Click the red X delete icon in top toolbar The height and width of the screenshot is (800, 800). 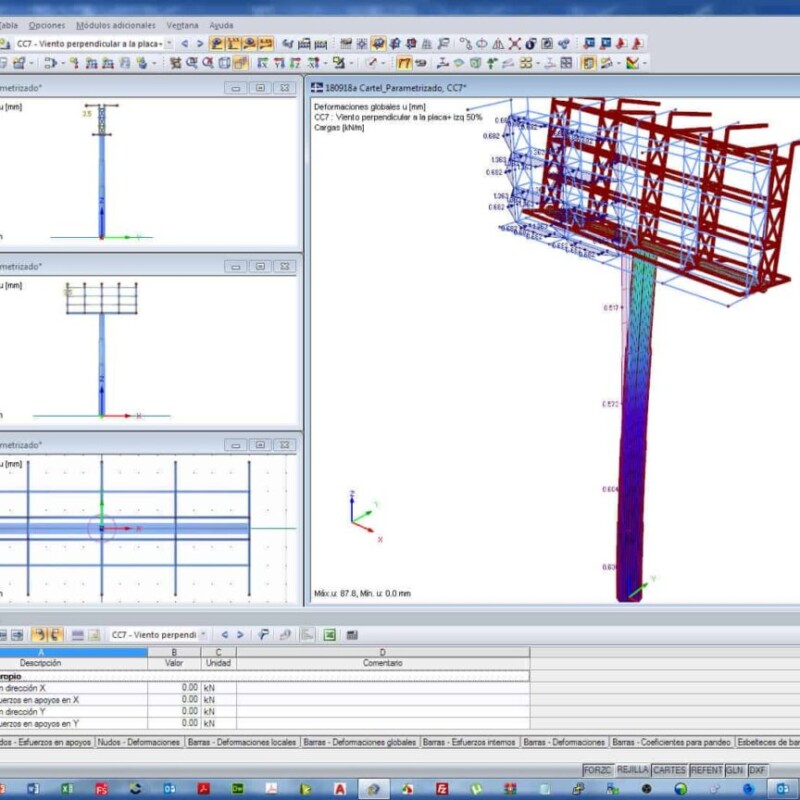[515, 44]
